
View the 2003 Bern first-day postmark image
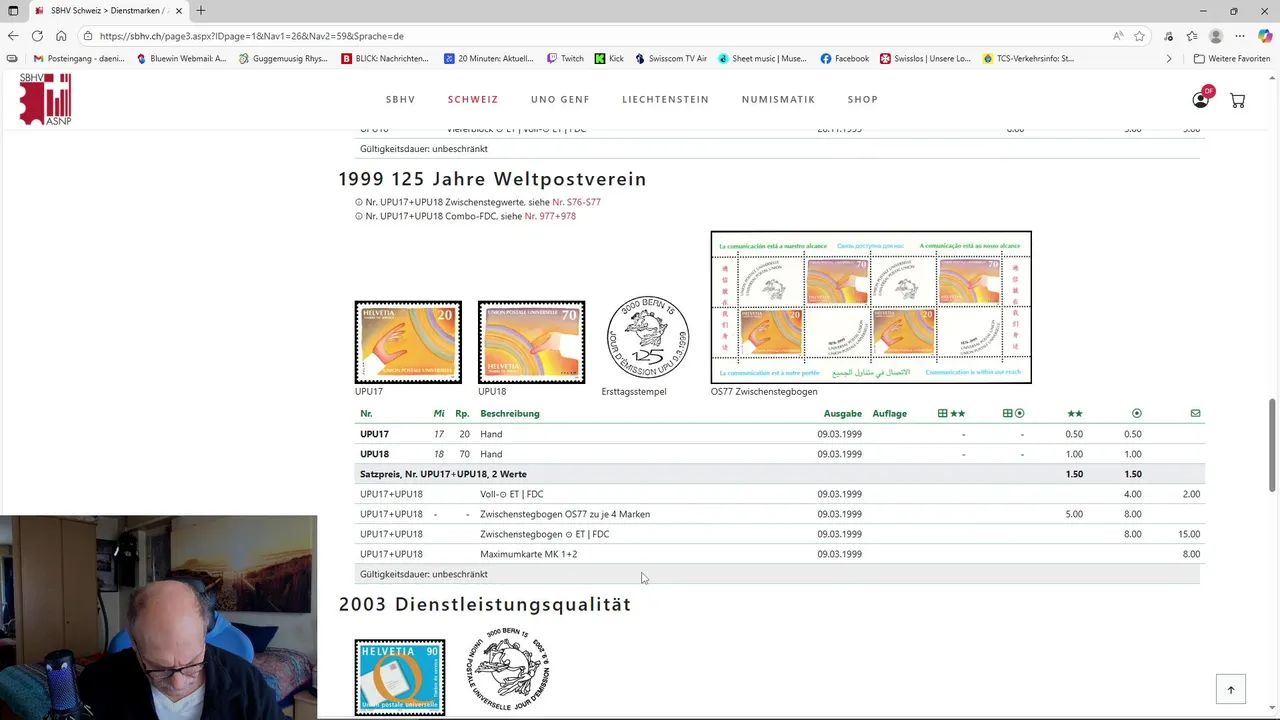509,670
